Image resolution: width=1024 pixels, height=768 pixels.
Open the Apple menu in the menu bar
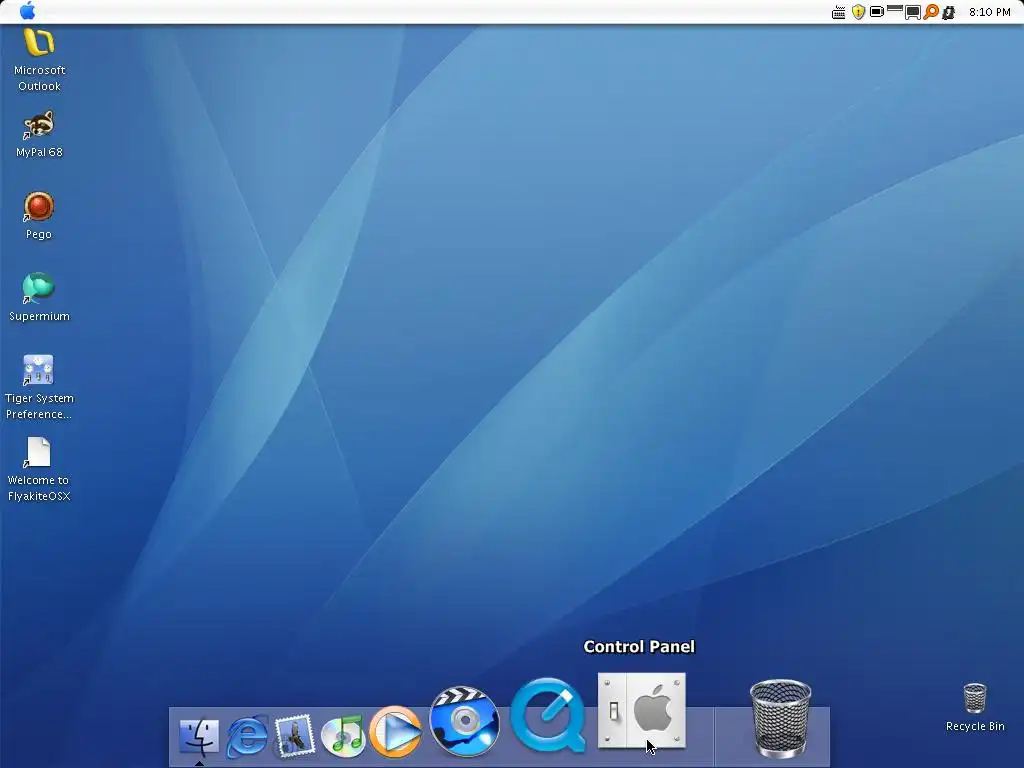pyautogui.click(x=27, y=11)
